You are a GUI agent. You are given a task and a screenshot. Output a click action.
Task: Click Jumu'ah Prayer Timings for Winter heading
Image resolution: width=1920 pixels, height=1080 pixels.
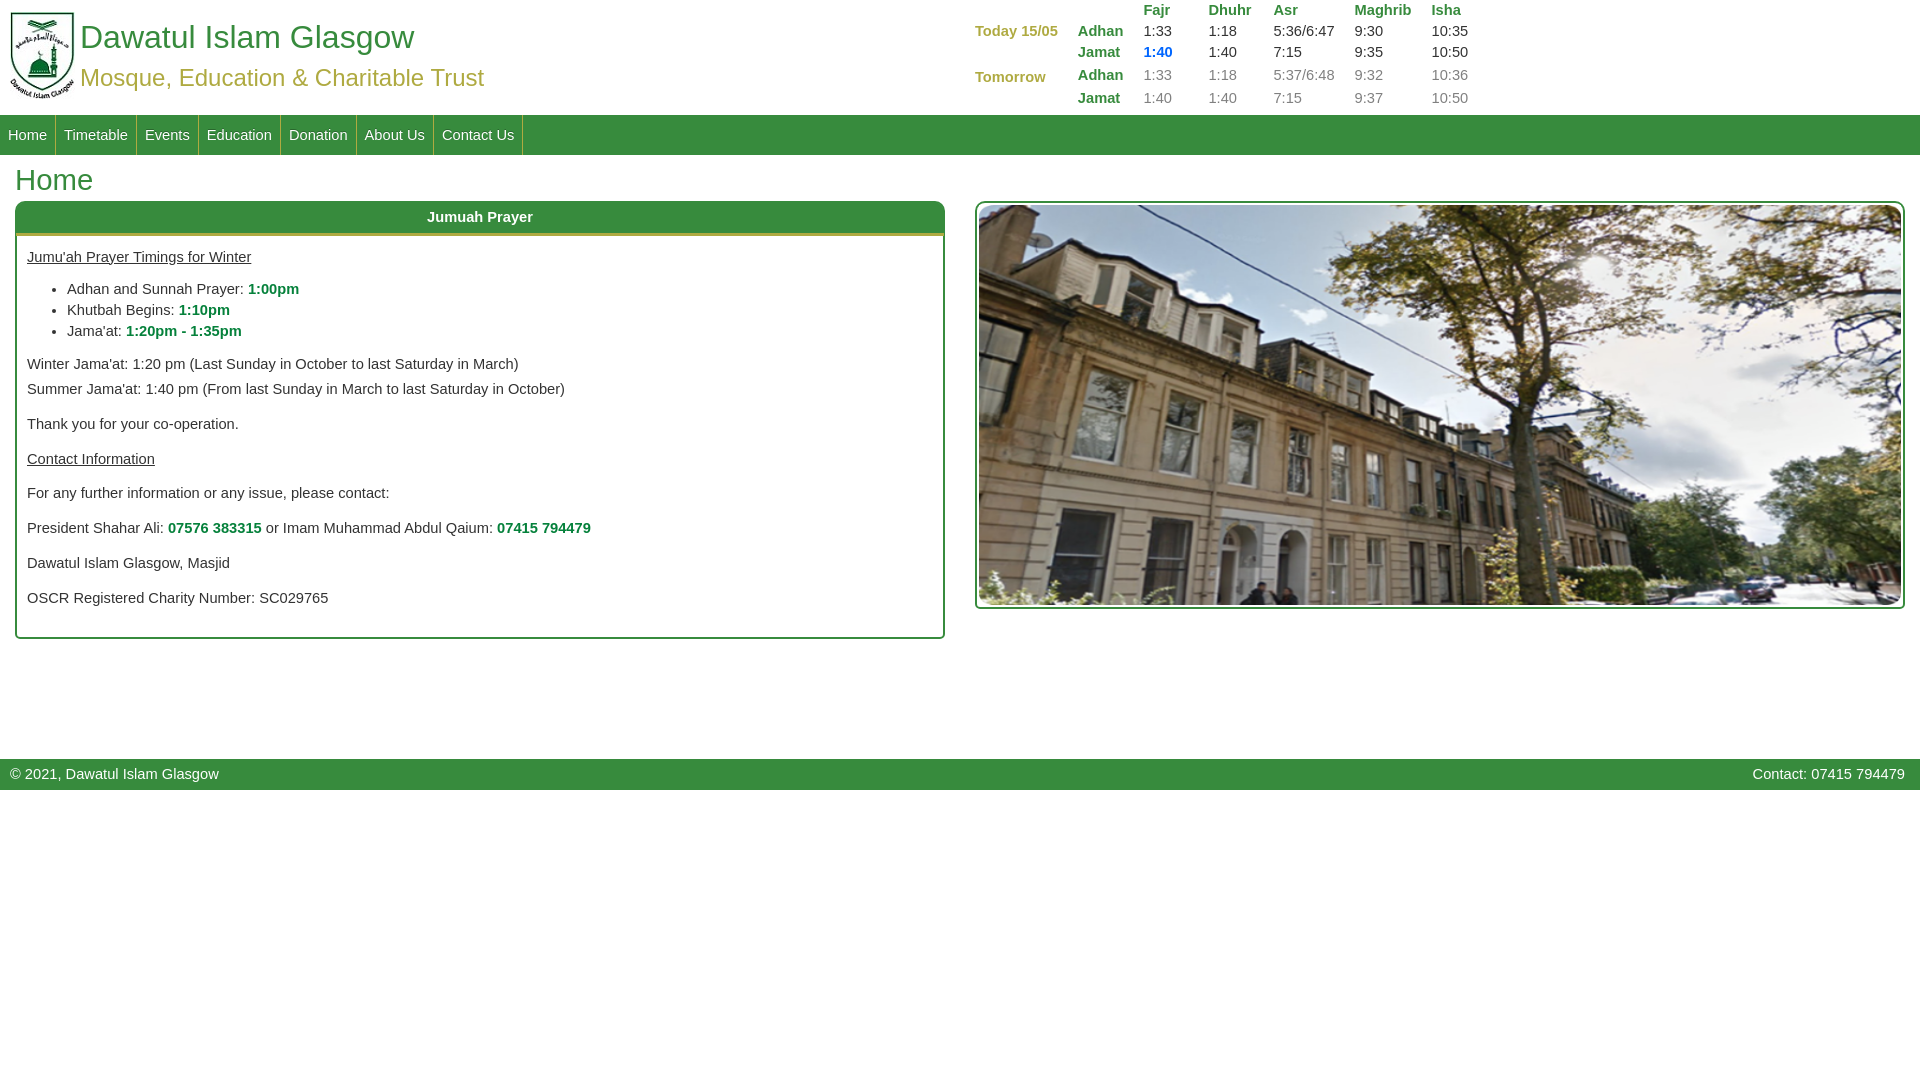[139, 257]
